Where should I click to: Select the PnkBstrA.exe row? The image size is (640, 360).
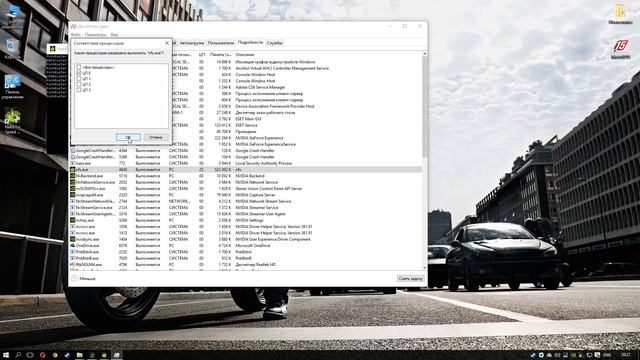(x=246, y=252)
